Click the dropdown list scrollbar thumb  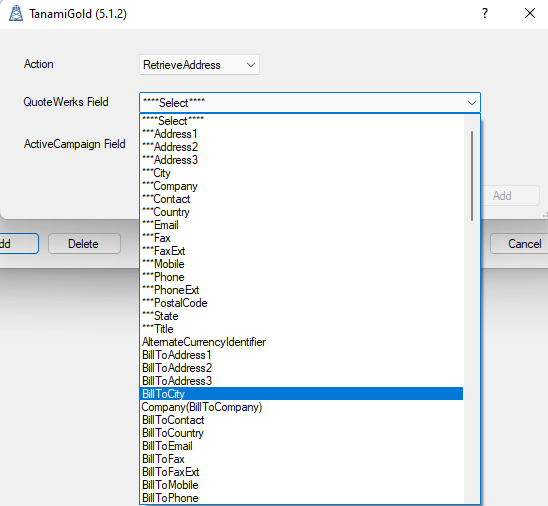click(472, 176)
